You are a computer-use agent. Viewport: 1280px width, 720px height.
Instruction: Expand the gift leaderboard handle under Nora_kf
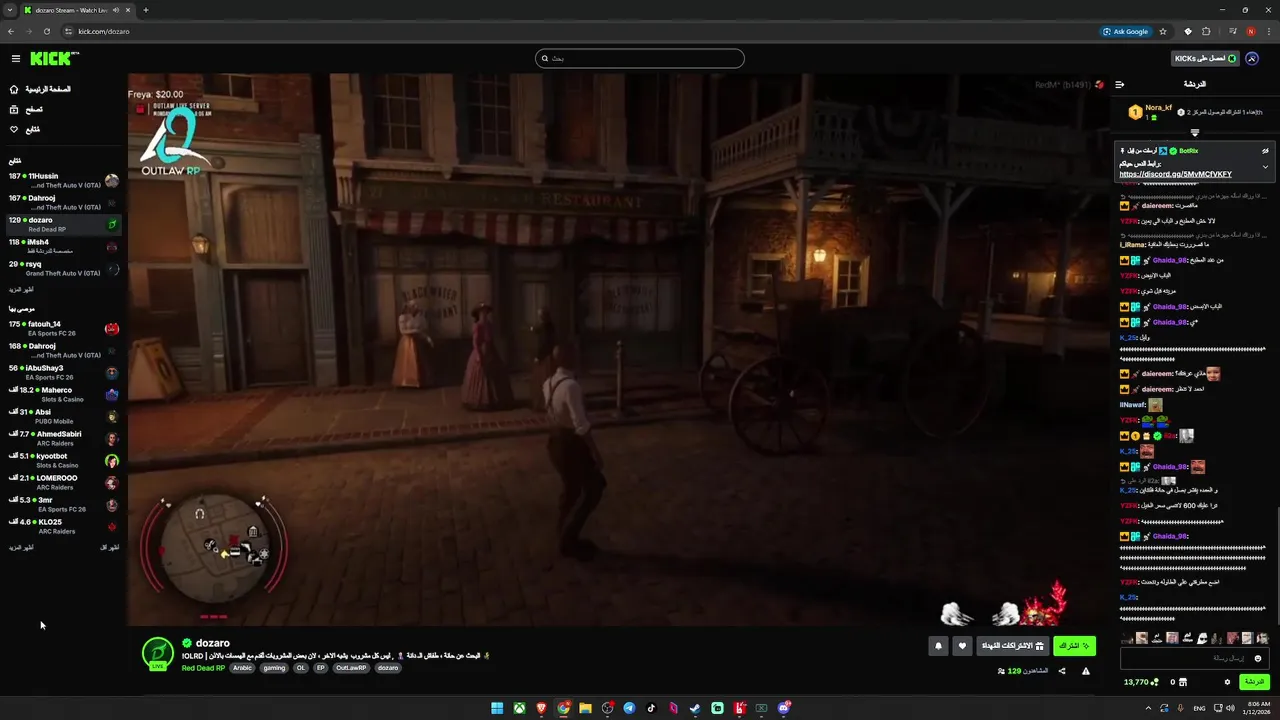[x=1194, y=132]
